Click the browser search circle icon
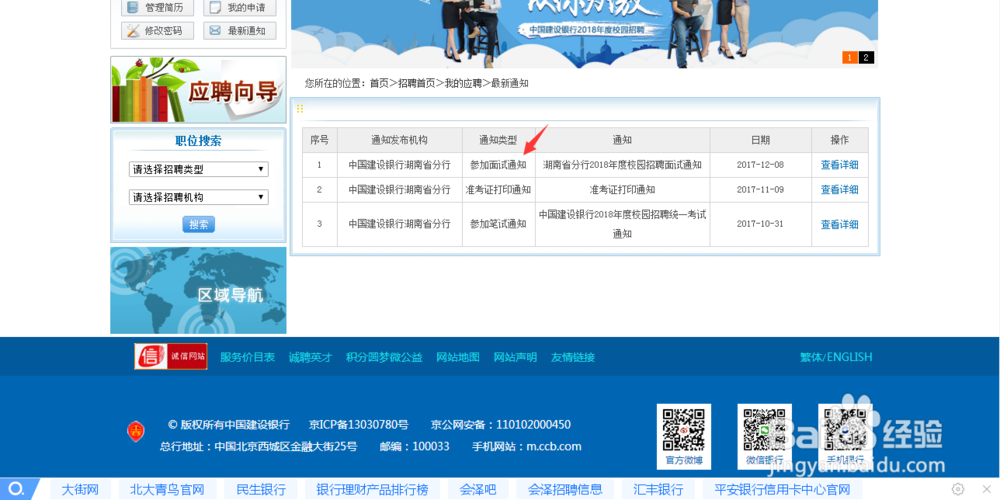 pyautogui.click(x=16, y=489)
